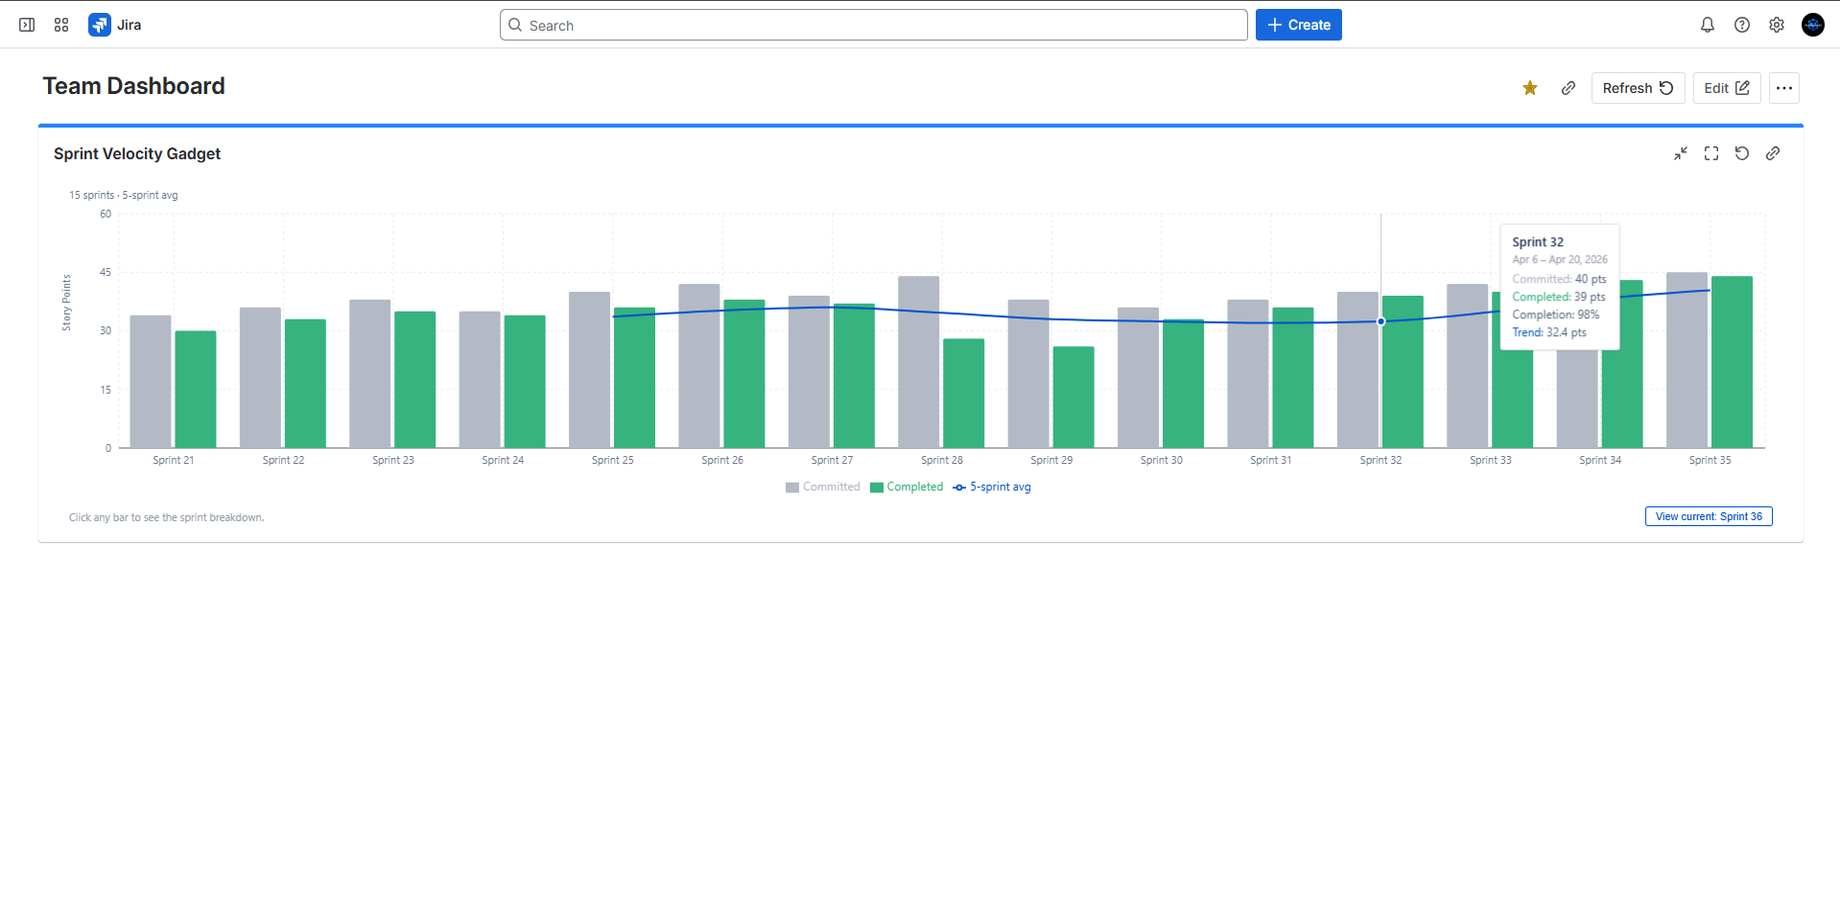The height and width of the screenshot is (900, 1840).
Task: Open the notifications bell
Action: pos(1707,24)
